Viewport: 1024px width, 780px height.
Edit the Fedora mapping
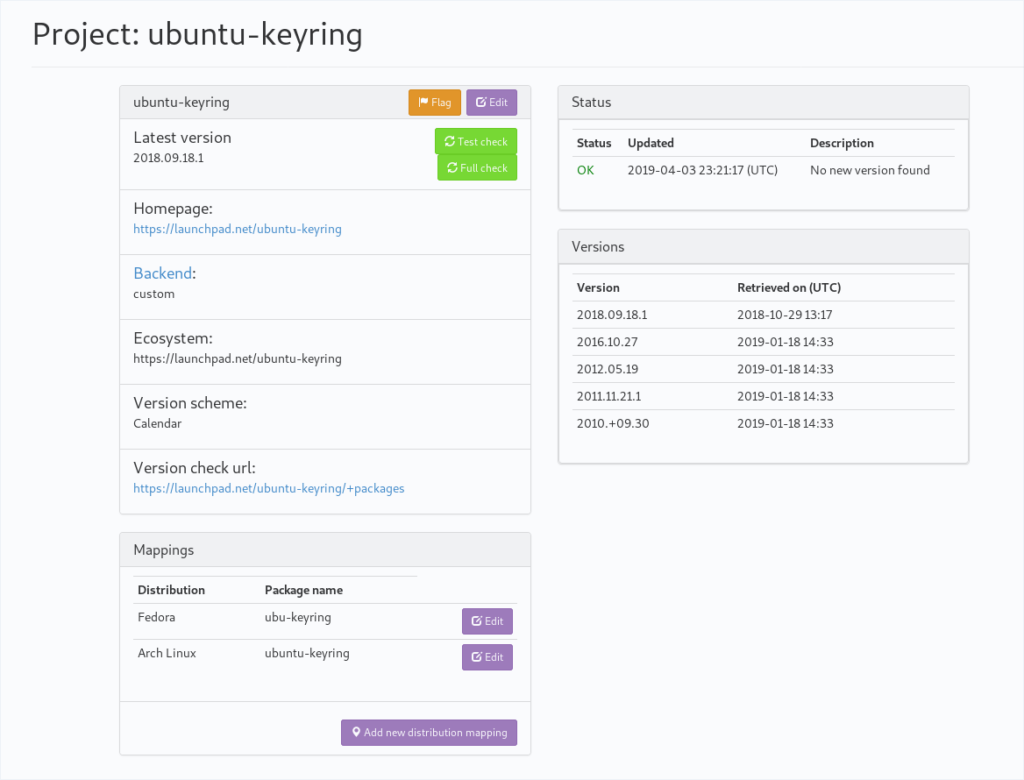pos(487,621)
